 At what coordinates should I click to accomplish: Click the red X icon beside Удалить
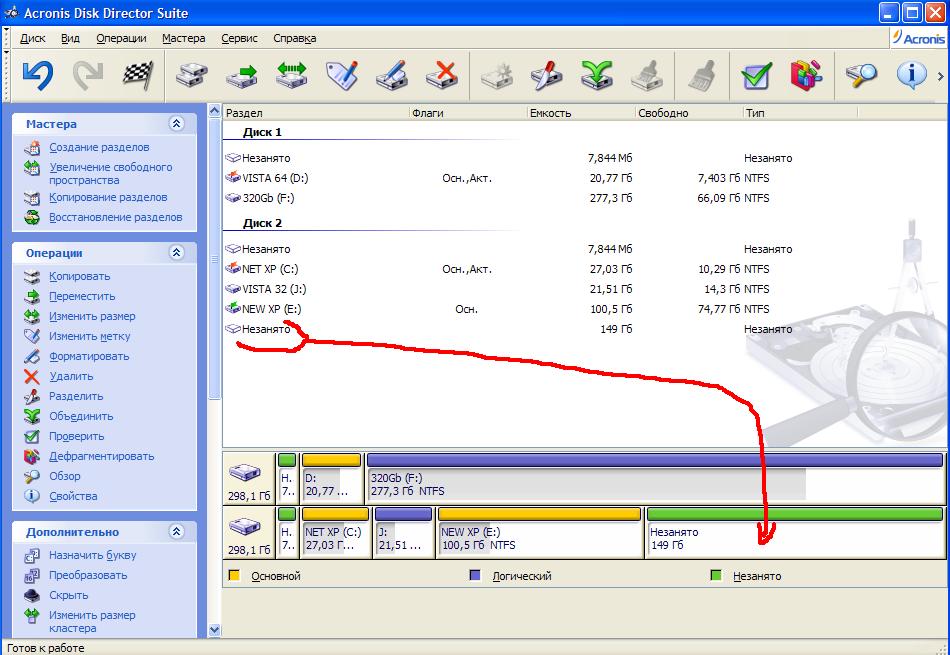pyautogui.click(x=32, y=376)
